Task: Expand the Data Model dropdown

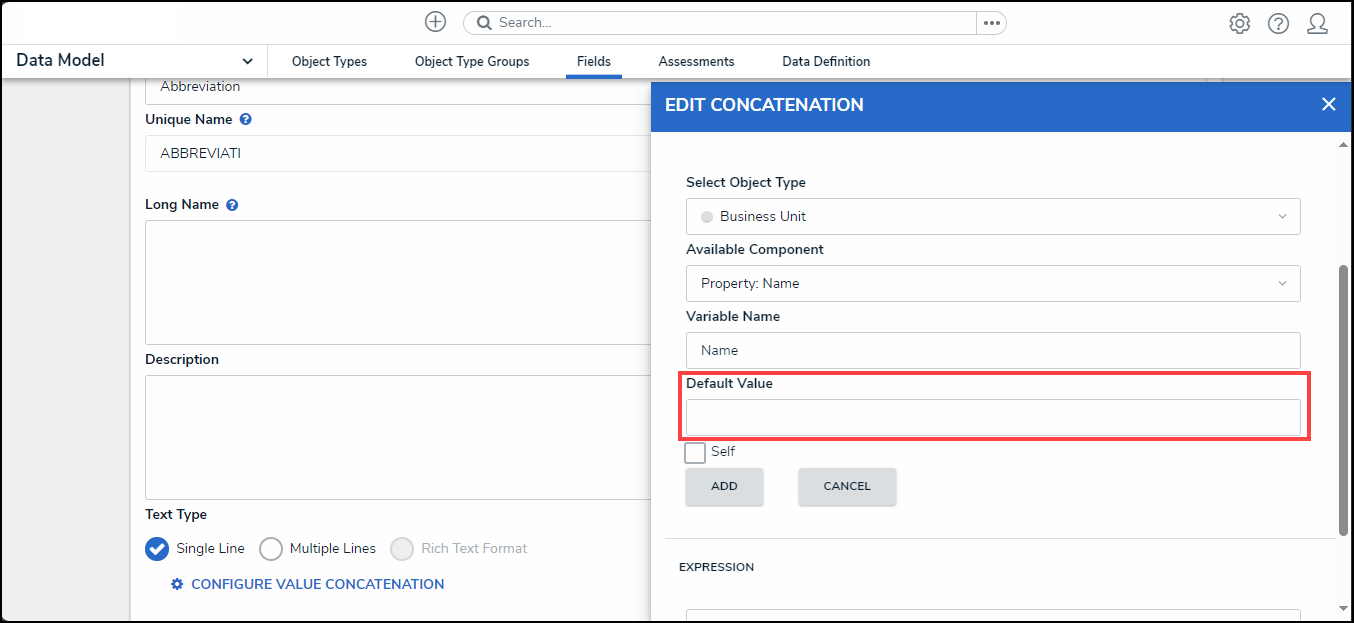Action: 247,61
